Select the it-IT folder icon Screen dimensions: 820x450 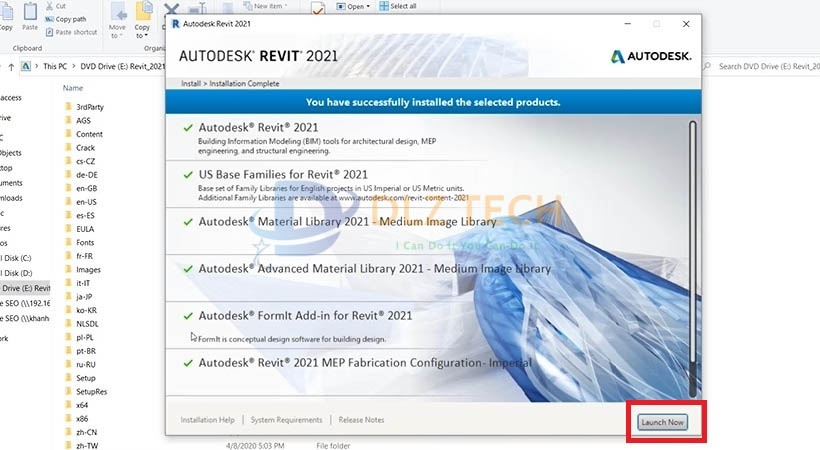pyautogui.click(x=68, y=283)
